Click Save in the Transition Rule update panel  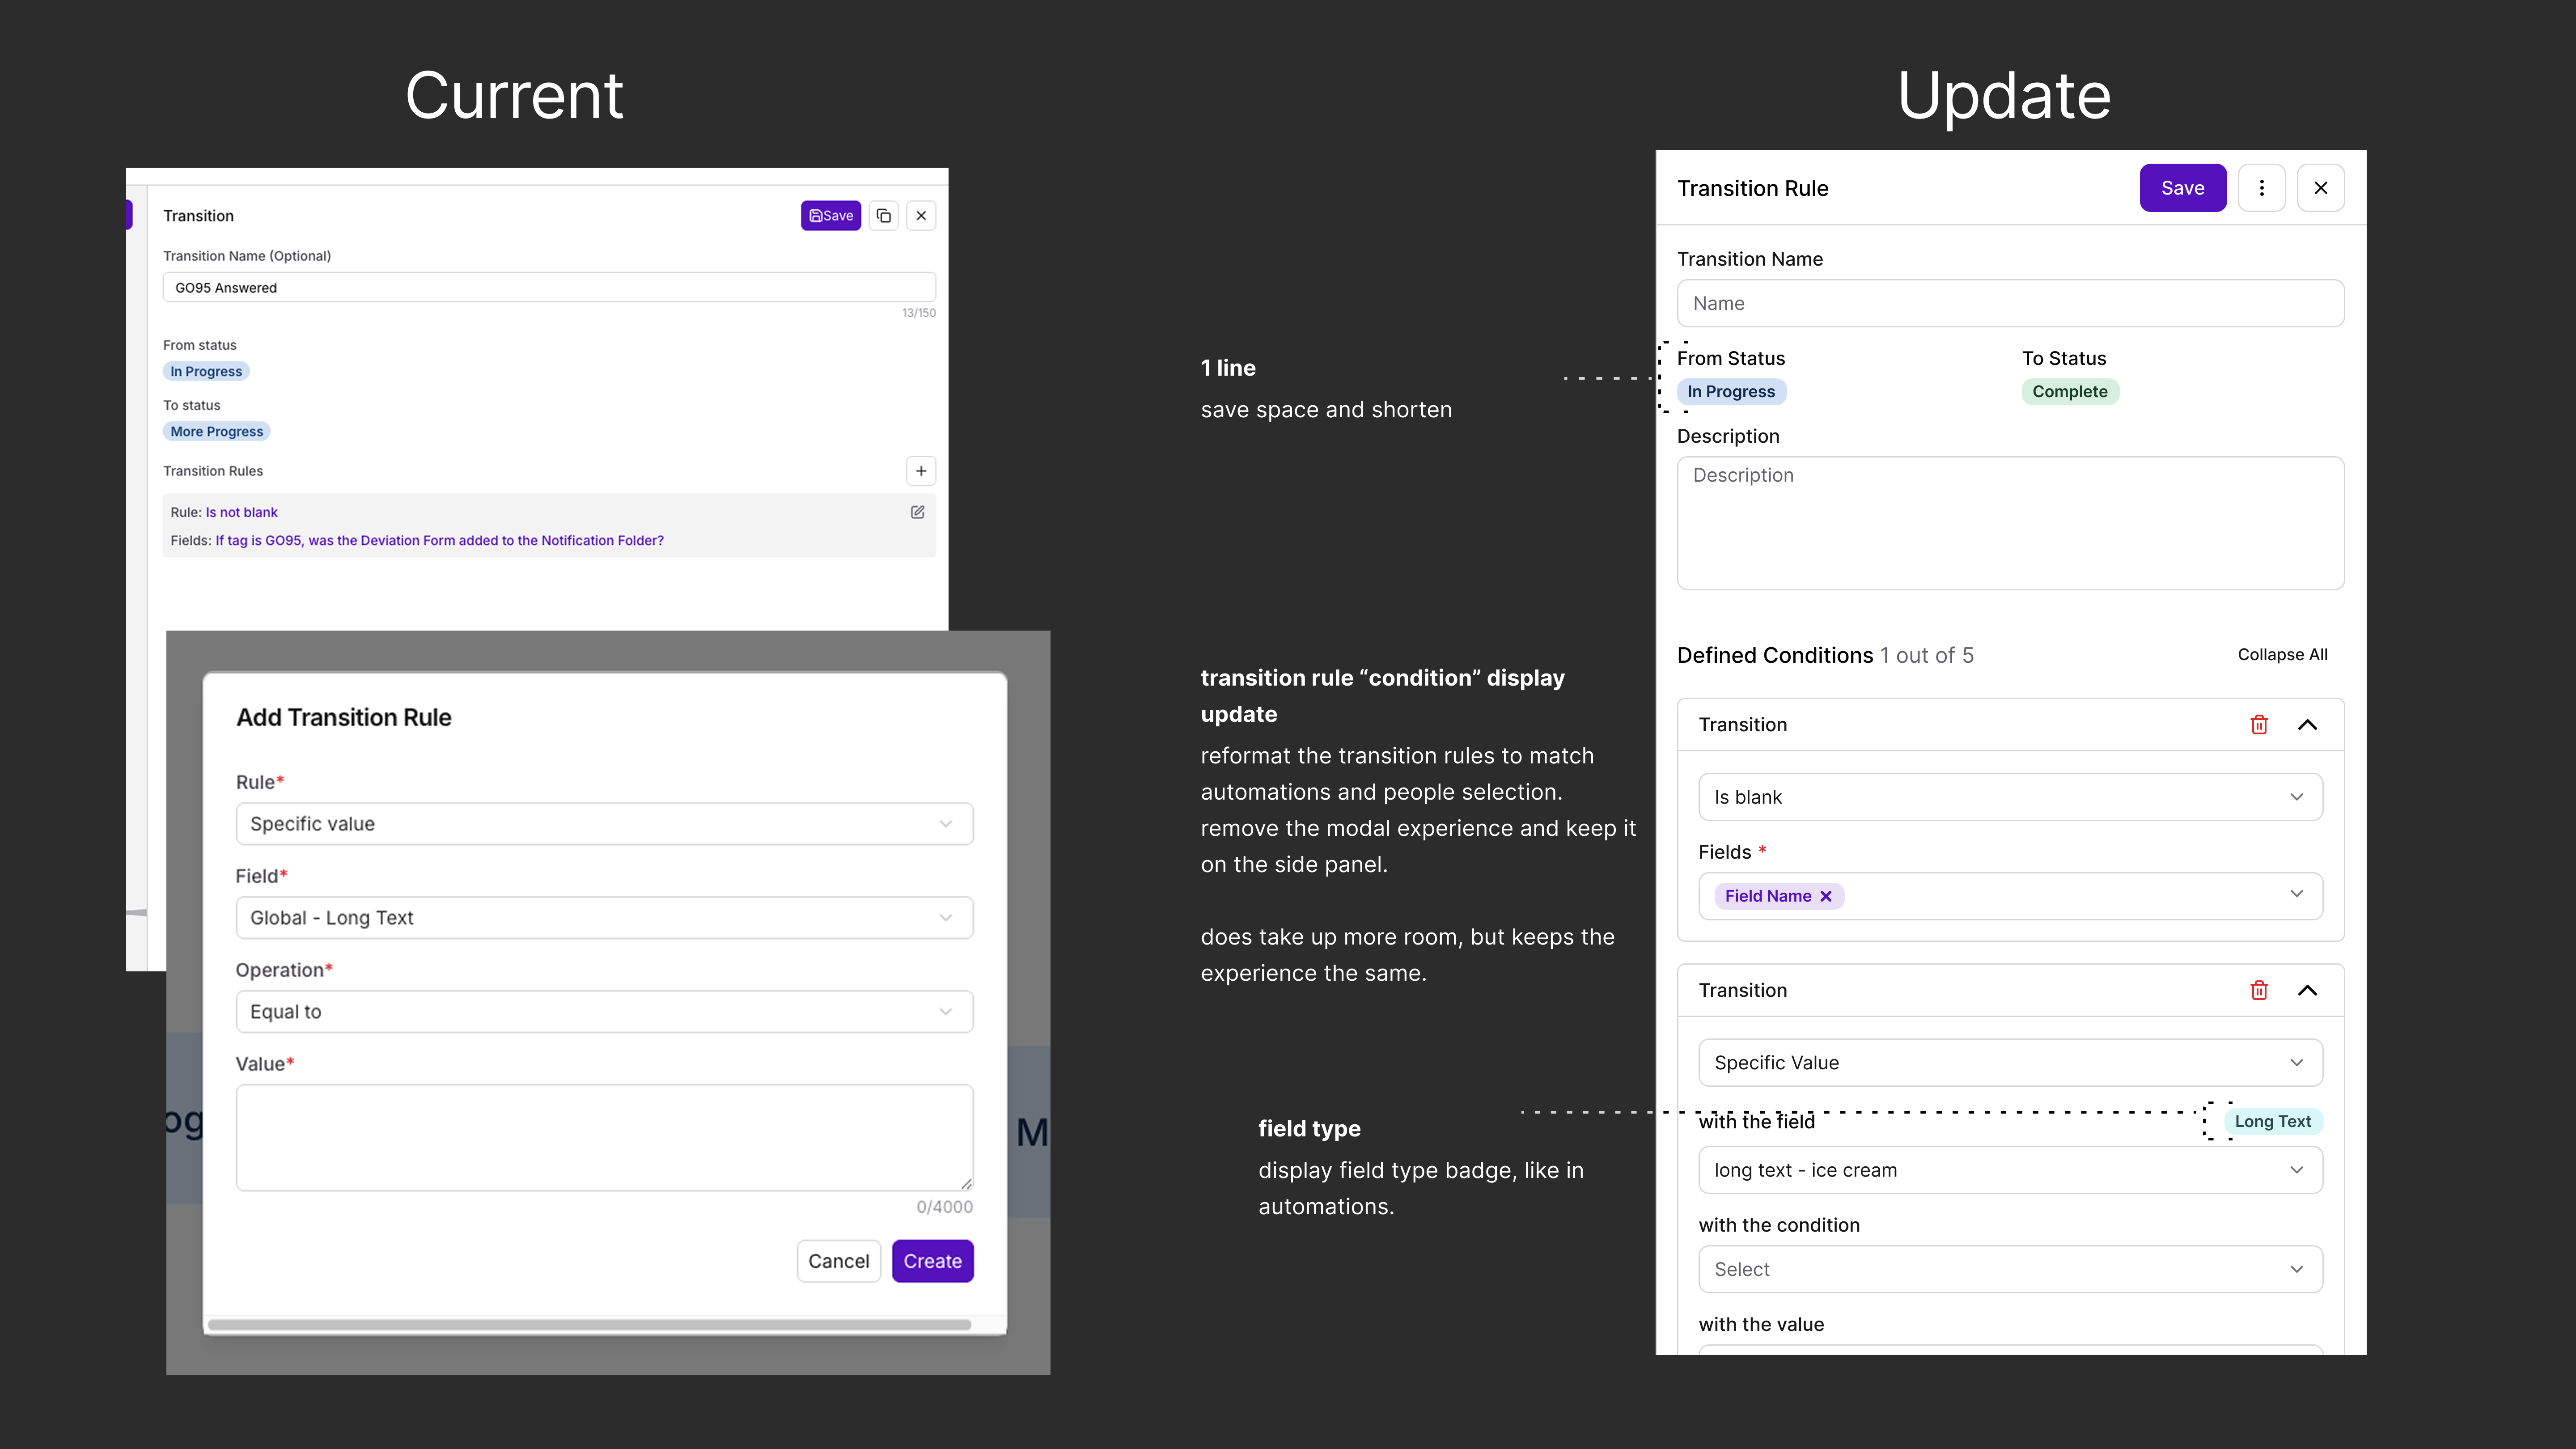click(2183, 188)
